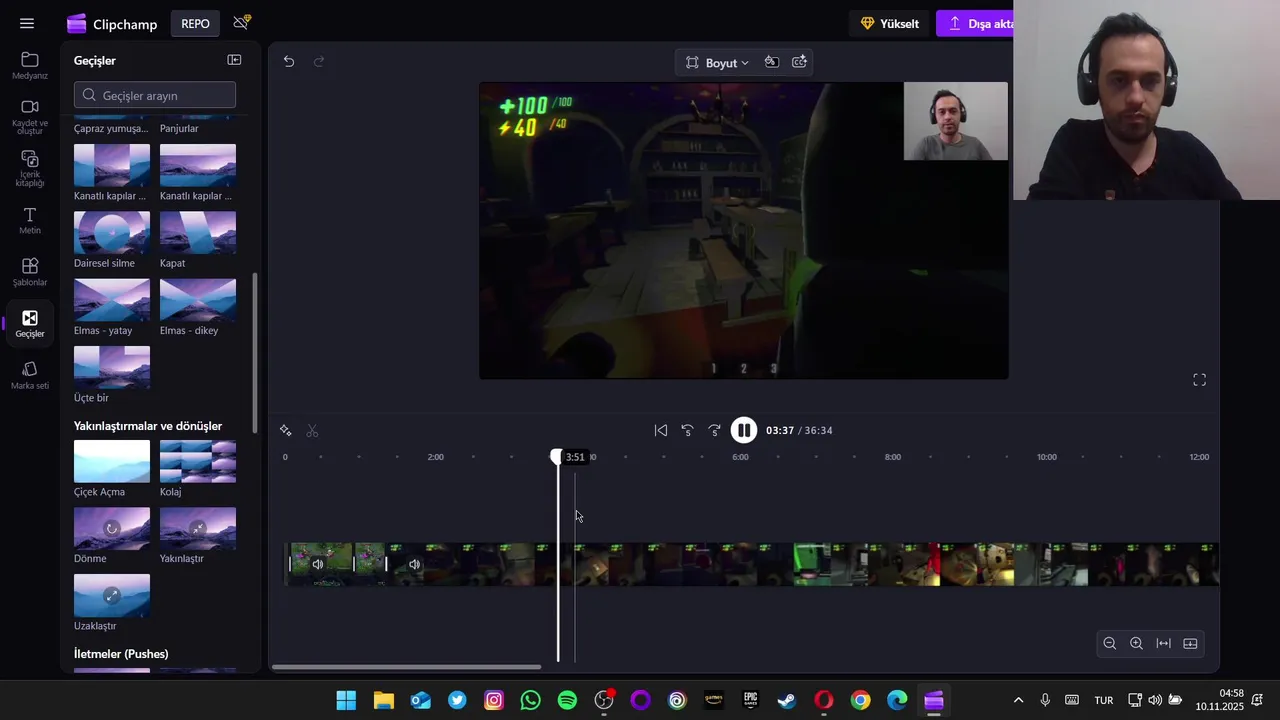Click the redo arrow
1280x720 pixels.
point(319,61)
